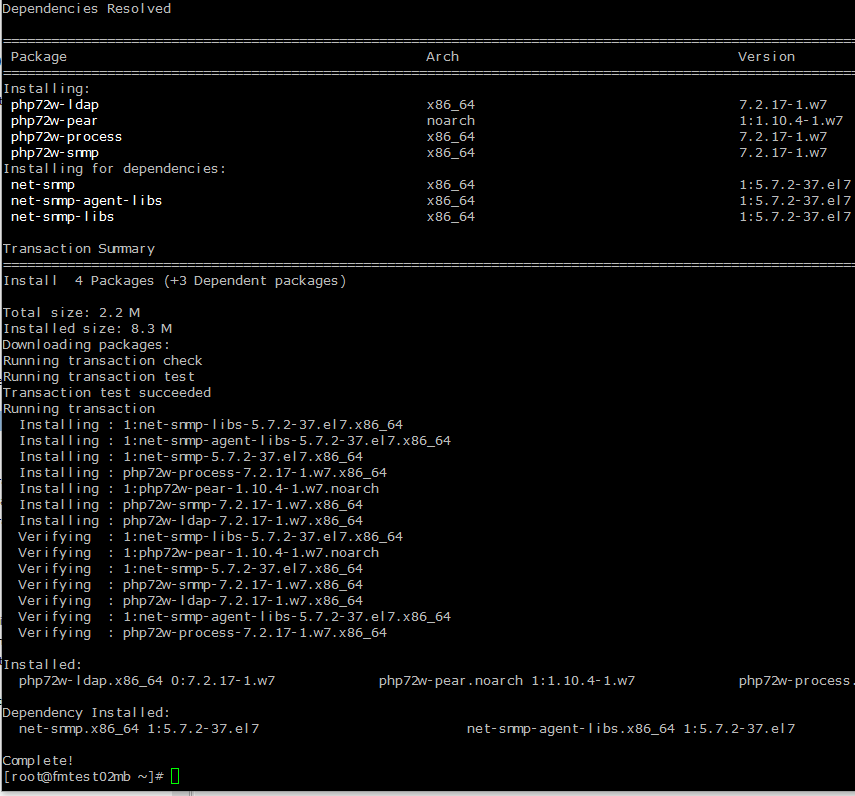
Task: Click the 'Package' column header
Action: click(x=39, y=57)
